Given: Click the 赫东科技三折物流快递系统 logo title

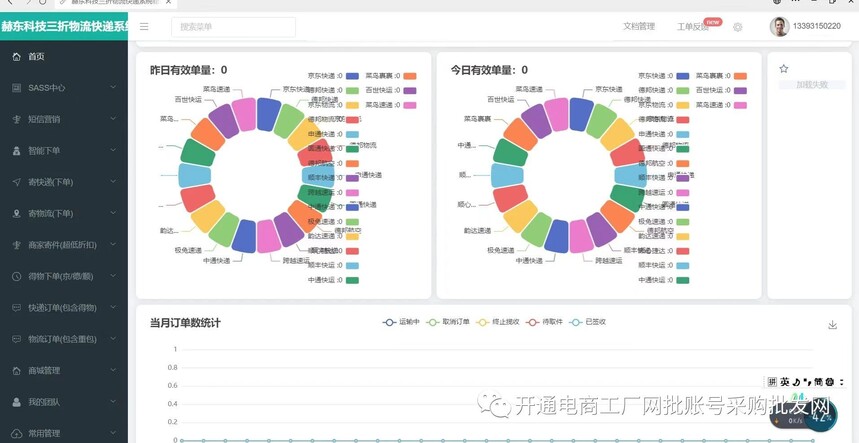Looking at the screenshot, I should click(64, 26).
